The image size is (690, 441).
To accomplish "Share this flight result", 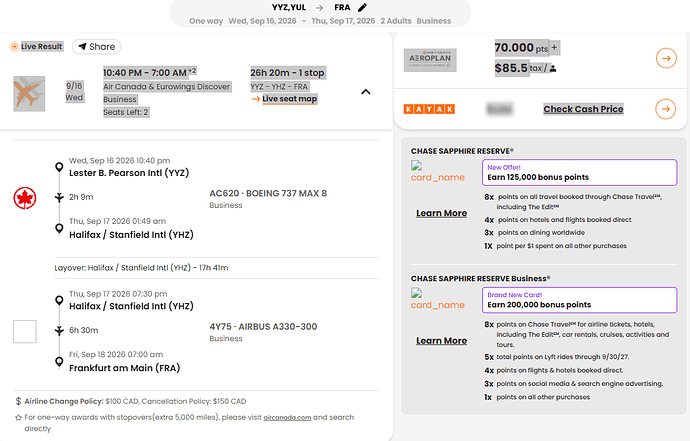I will point(96,47).
